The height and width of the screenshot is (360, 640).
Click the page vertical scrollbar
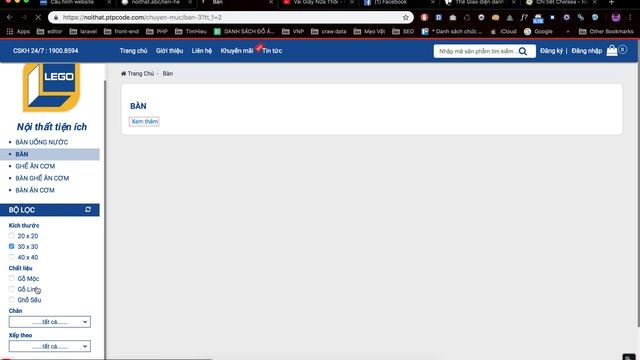pos(638,184)
